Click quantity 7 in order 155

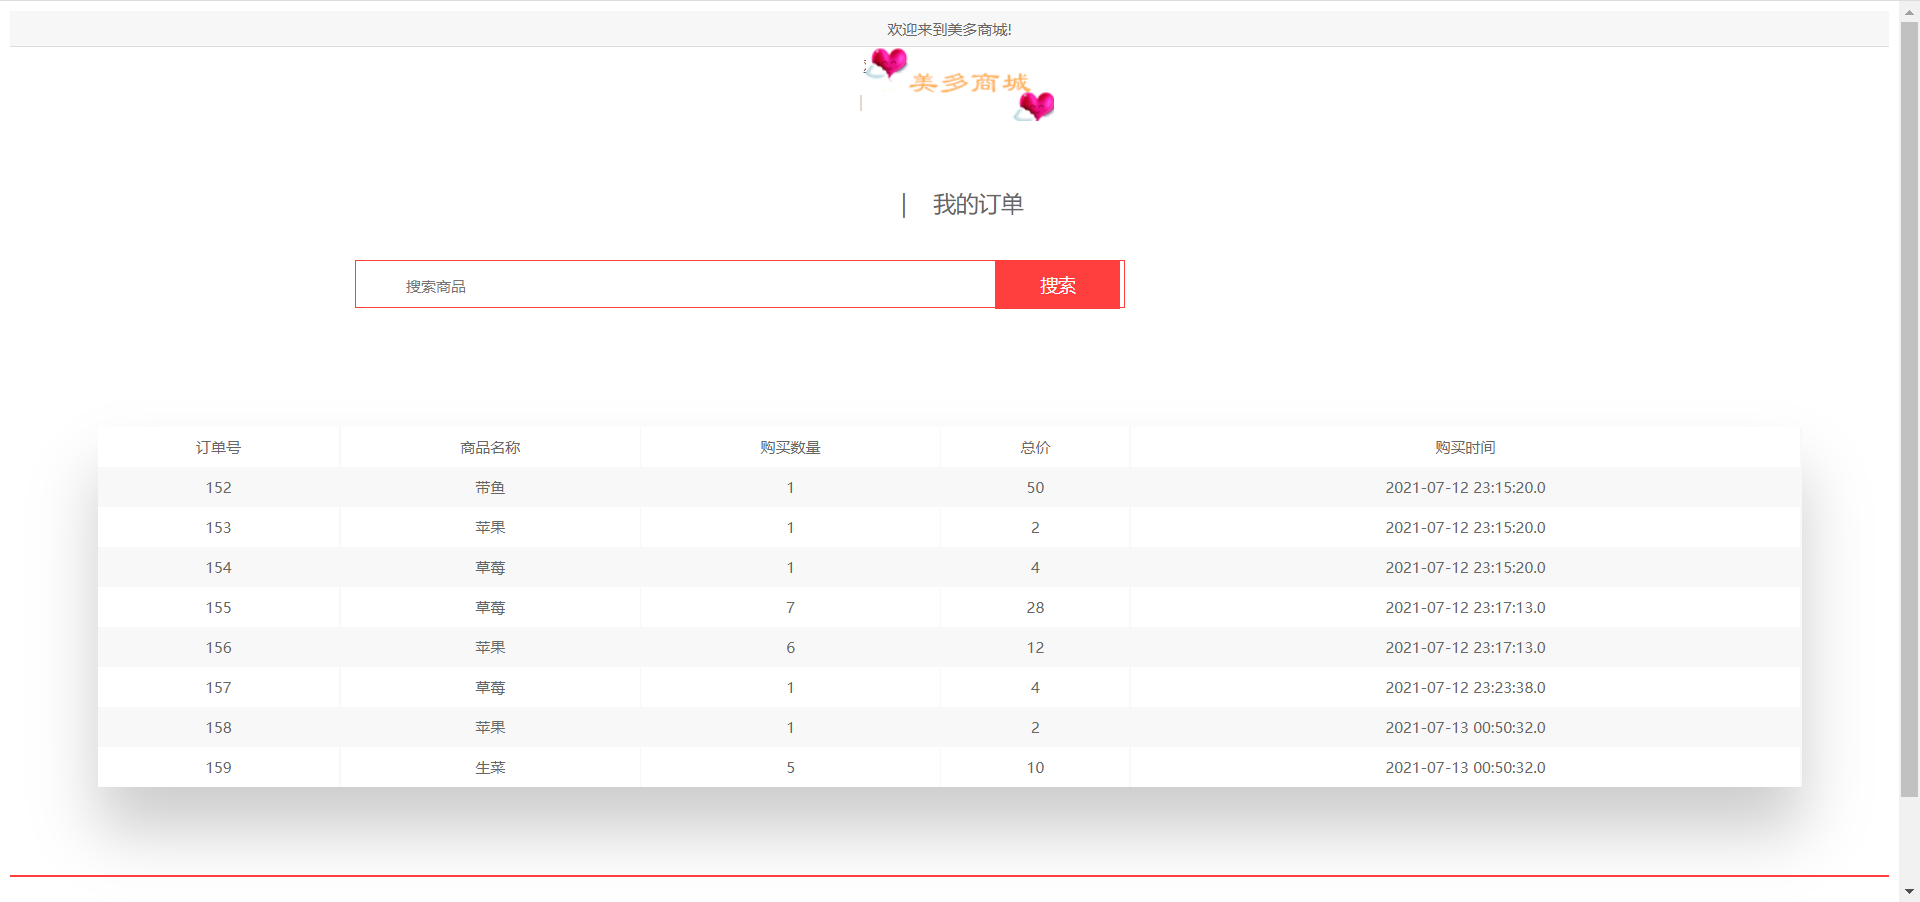tap(790, 607)
